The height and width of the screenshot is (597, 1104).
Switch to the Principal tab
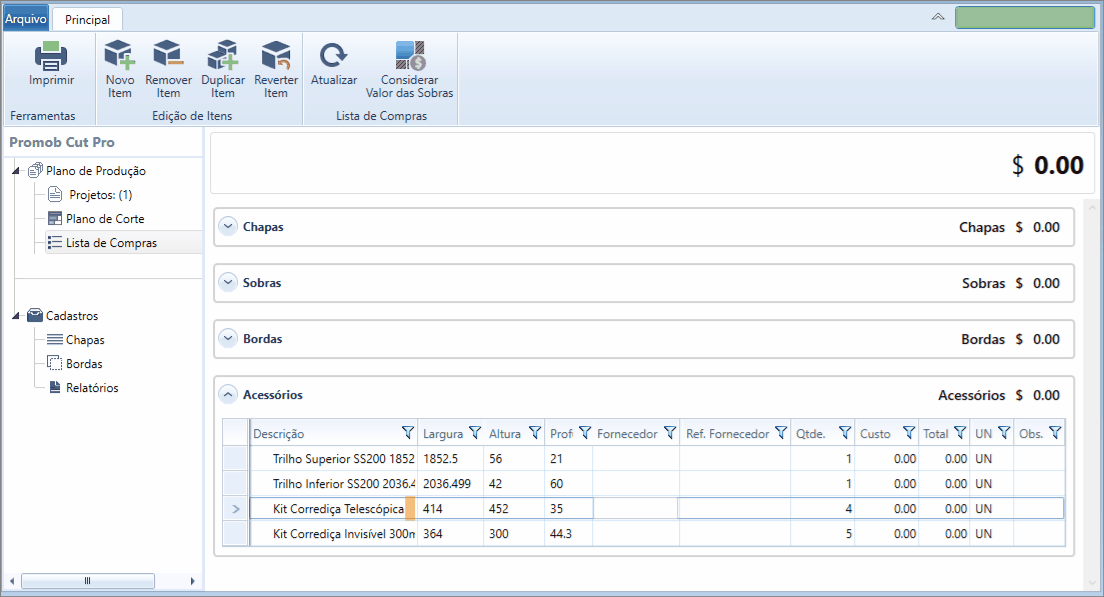(x=87, y=20)
